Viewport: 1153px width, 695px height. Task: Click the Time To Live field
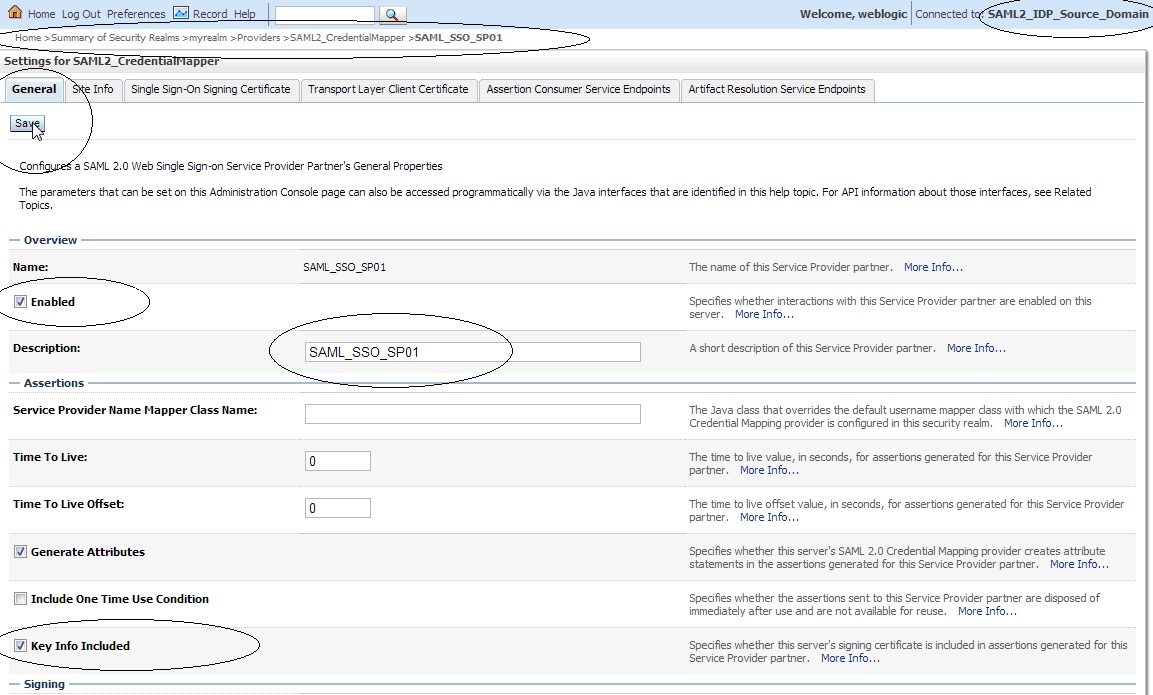338,461
